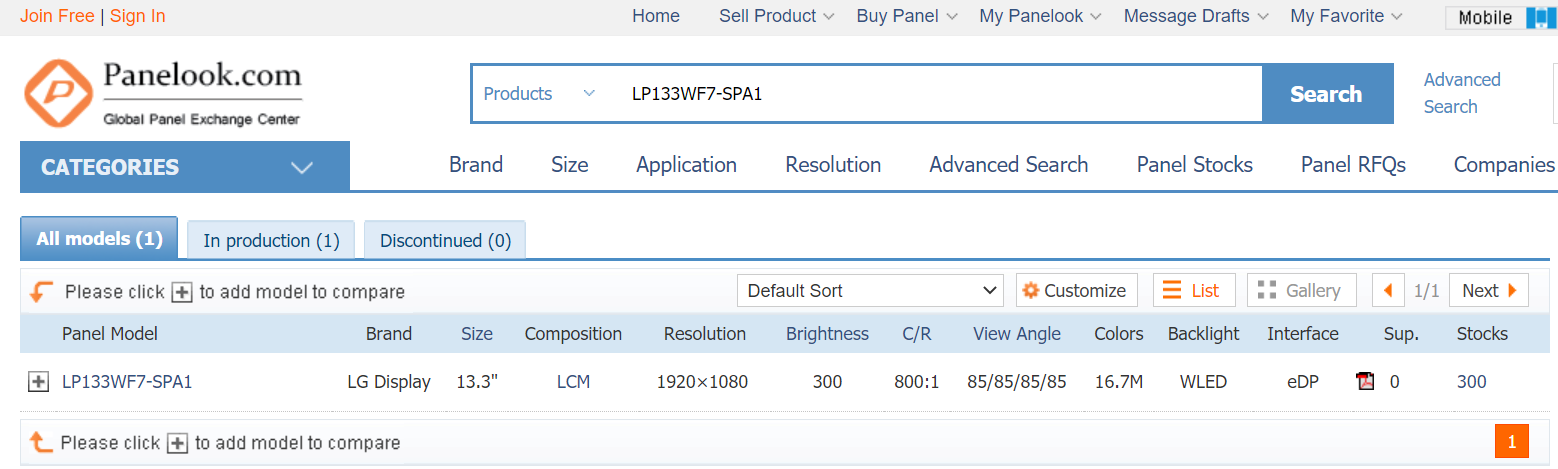This screenshot has width=1558, height=469.
Task: Click the Next page button
Action: 1489,291
